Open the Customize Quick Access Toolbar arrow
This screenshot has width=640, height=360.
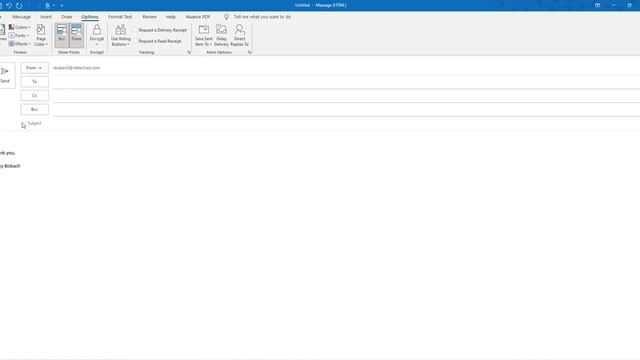[62, 6]
